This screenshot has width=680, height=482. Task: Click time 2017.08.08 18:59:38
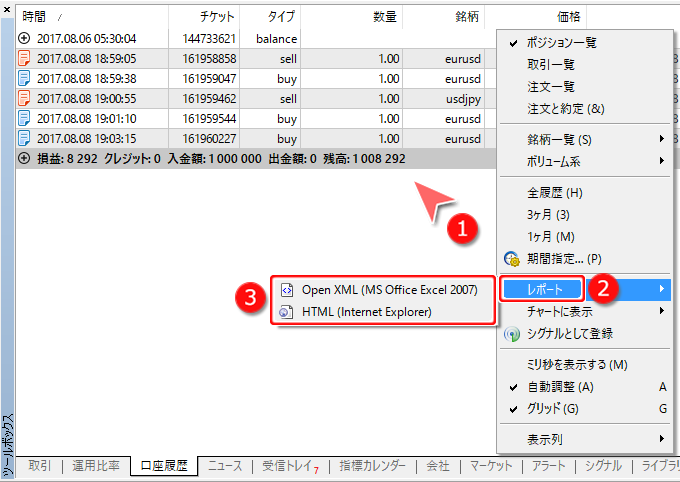(87, 79)
